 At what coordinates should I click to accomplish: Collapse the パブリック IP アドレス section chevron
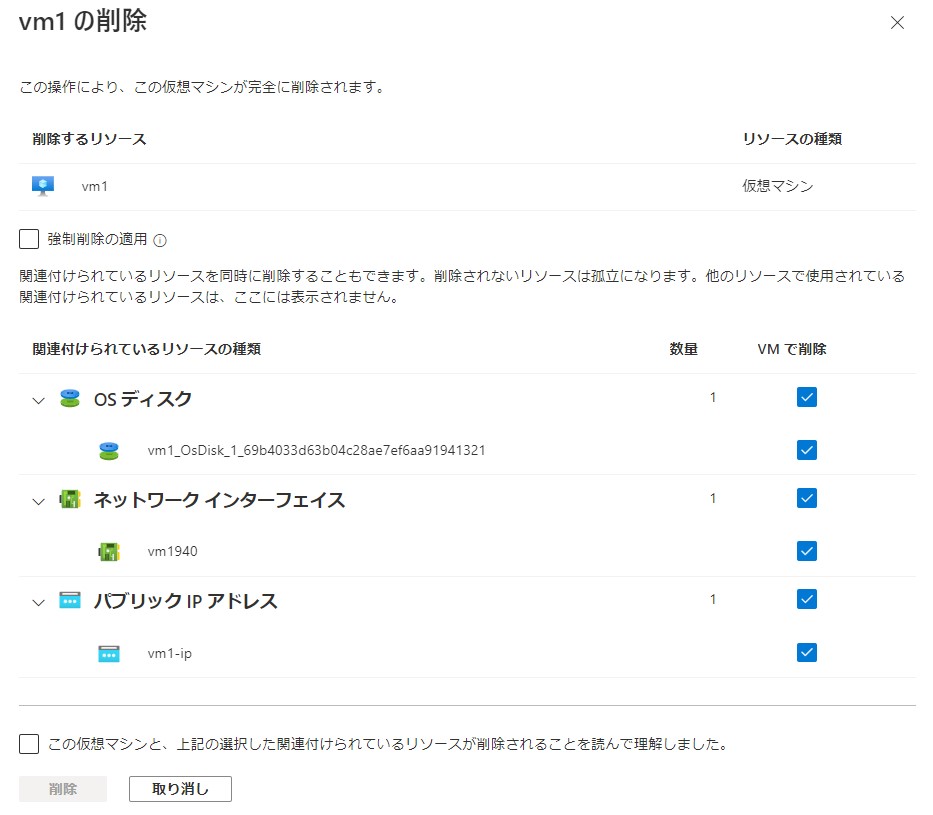point(39,602)
